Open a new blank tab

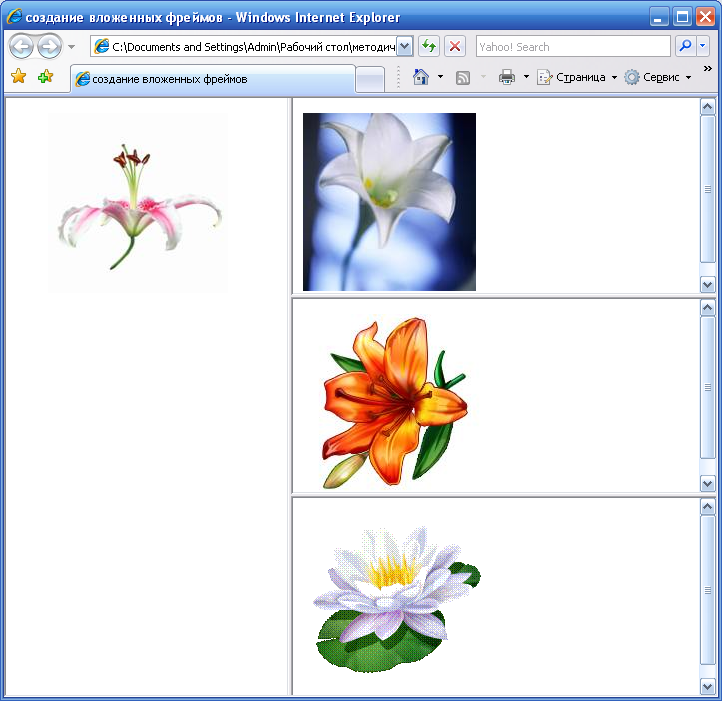(370, 79)
